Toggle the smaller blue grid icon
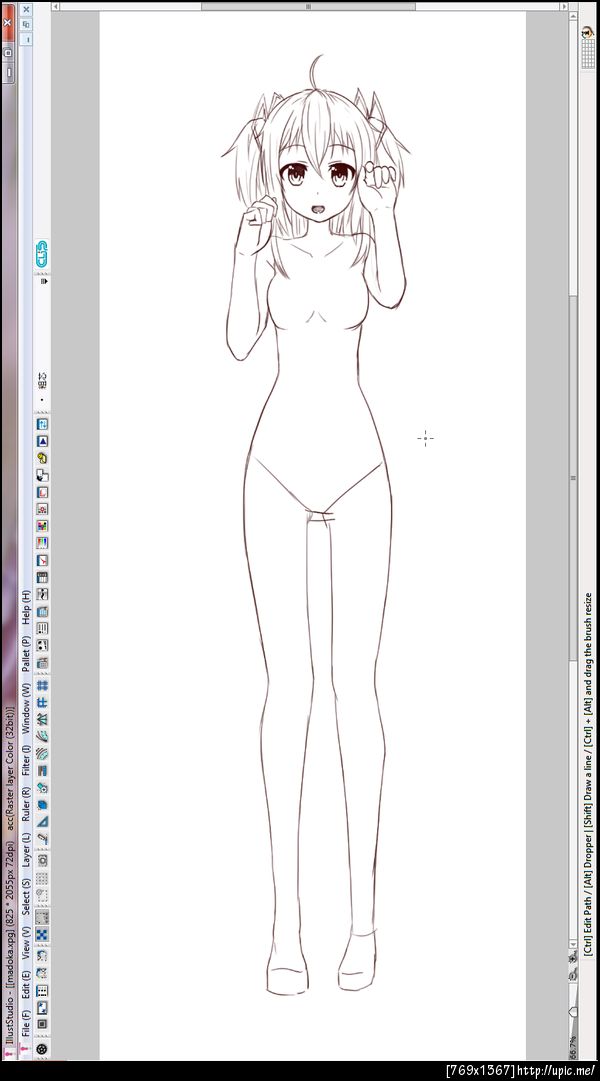Screen dimensions: 600x1081 coord(42,703)
